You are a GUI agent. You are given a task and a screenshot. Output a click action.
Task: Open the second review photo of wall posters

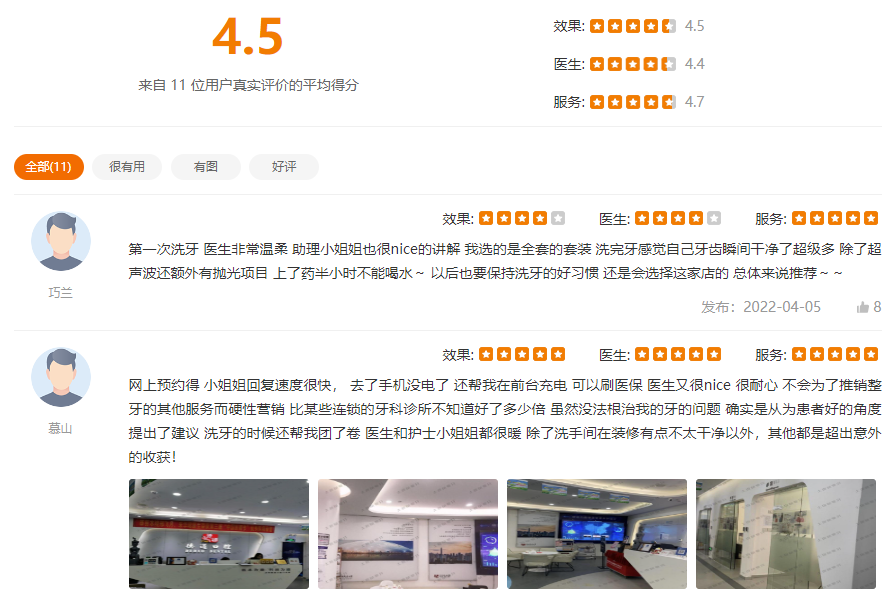[x=408, y=534]
